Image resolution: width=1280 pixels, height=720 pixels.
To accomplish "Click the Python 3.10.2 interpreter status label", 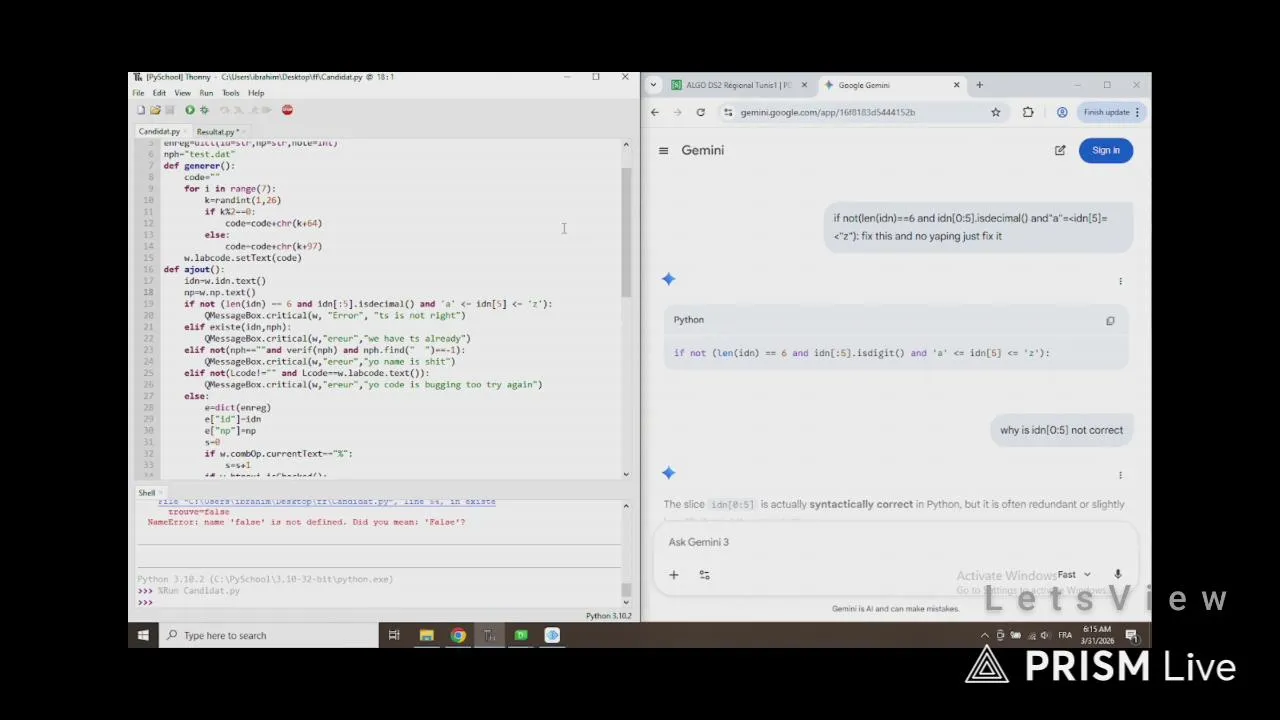I will click(608, 616).
